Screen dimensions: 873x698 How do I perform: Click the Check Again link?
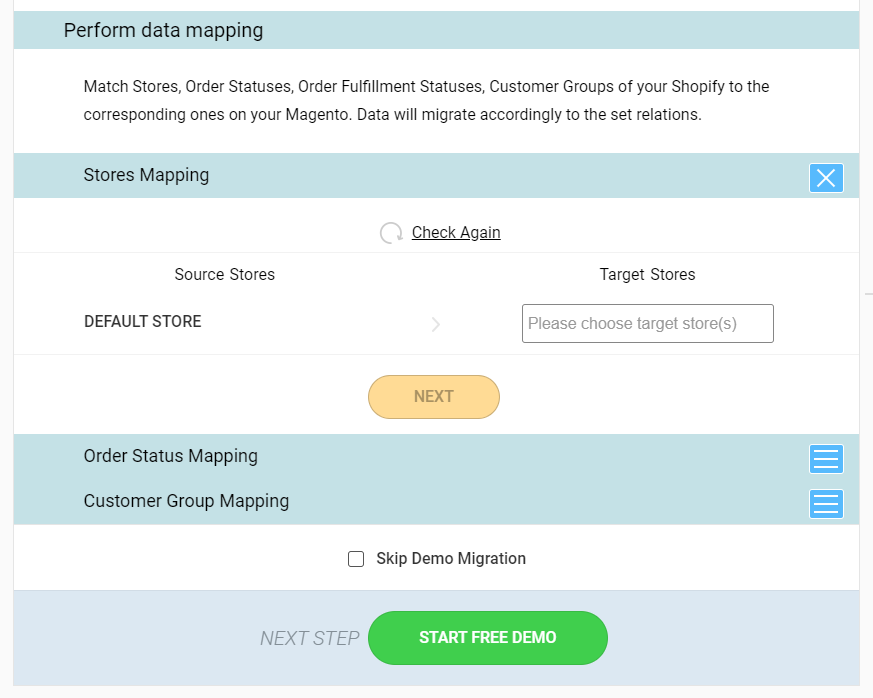click(x=456, y=232)
